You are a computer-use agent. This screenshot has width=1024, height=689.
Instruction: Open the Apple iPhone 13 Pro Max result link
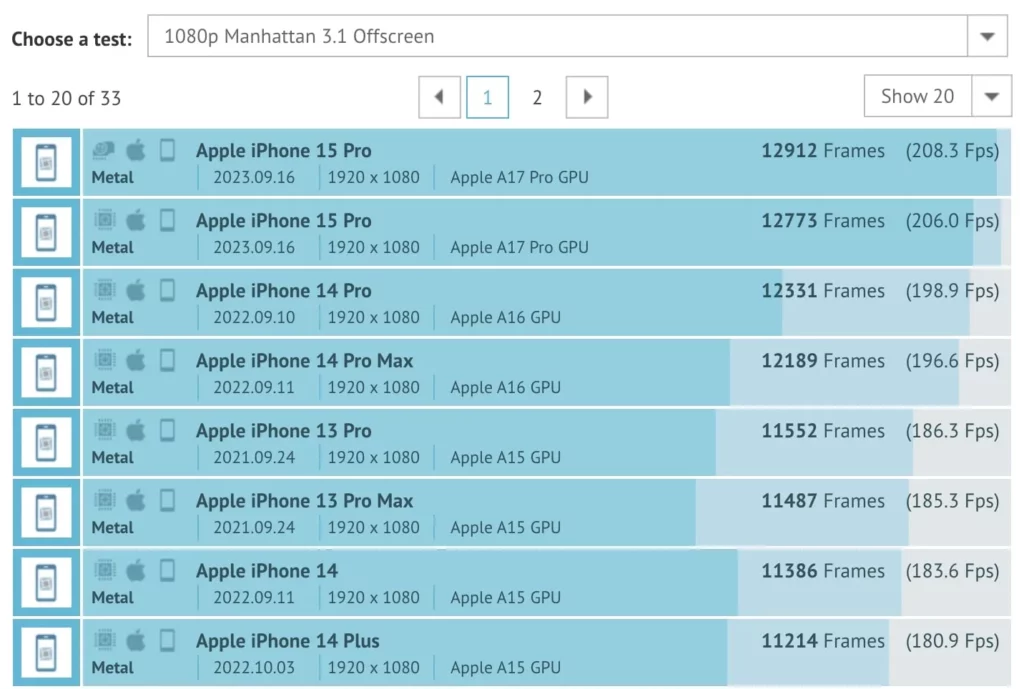tap(304, 501)
